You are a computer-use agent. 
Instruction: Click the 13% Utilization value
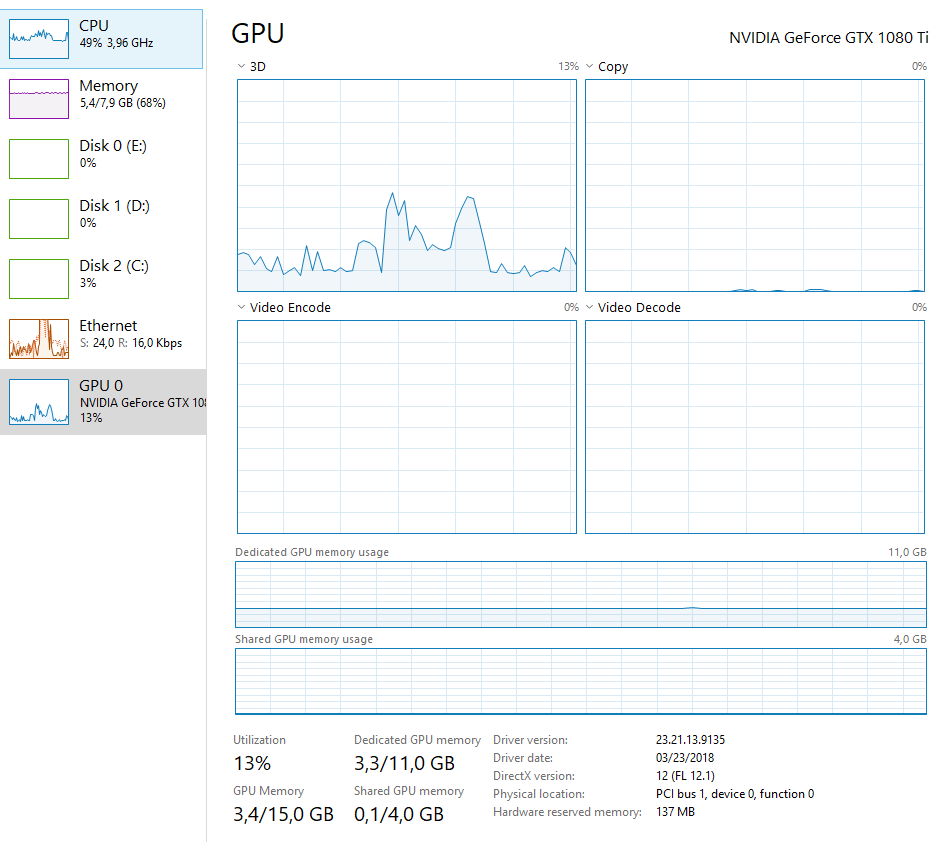pyautogui.click(x=252, y=764)
